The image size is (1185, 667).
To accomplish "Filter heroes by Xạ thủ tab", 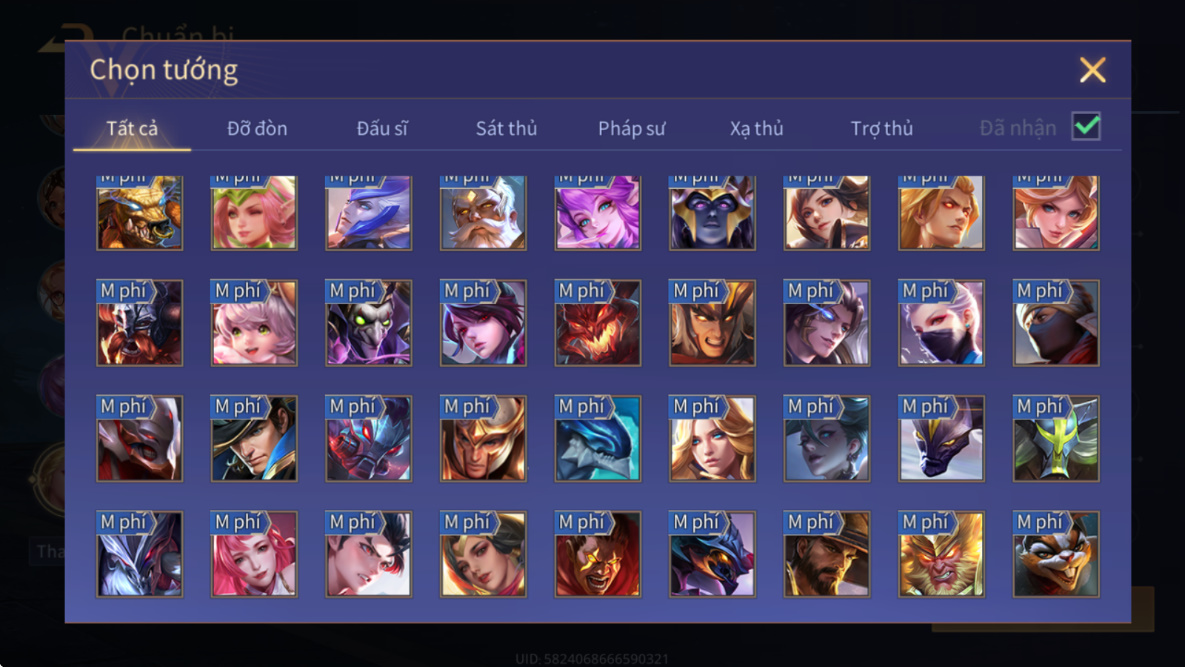I will coord(756,128).
